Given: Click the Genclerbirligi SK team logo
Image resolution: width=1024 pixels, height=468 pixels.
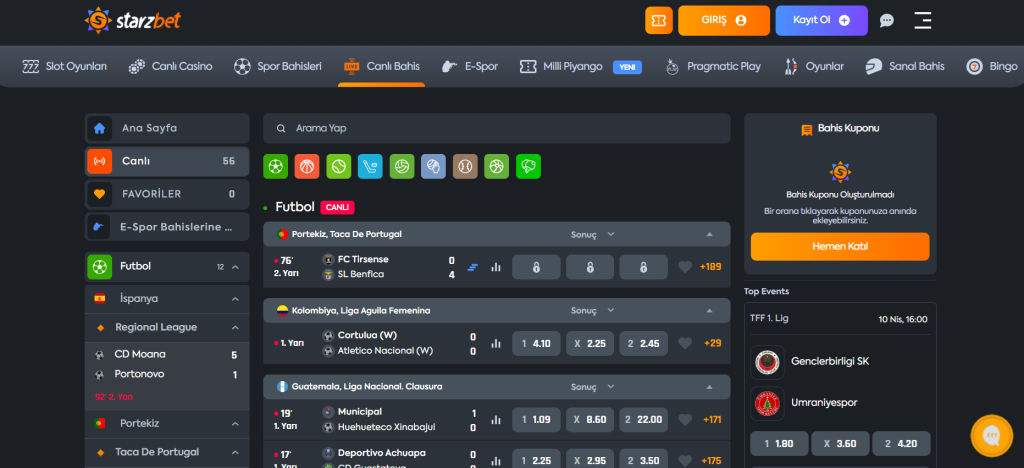Looking at the screenshot, I should (767, 362).
